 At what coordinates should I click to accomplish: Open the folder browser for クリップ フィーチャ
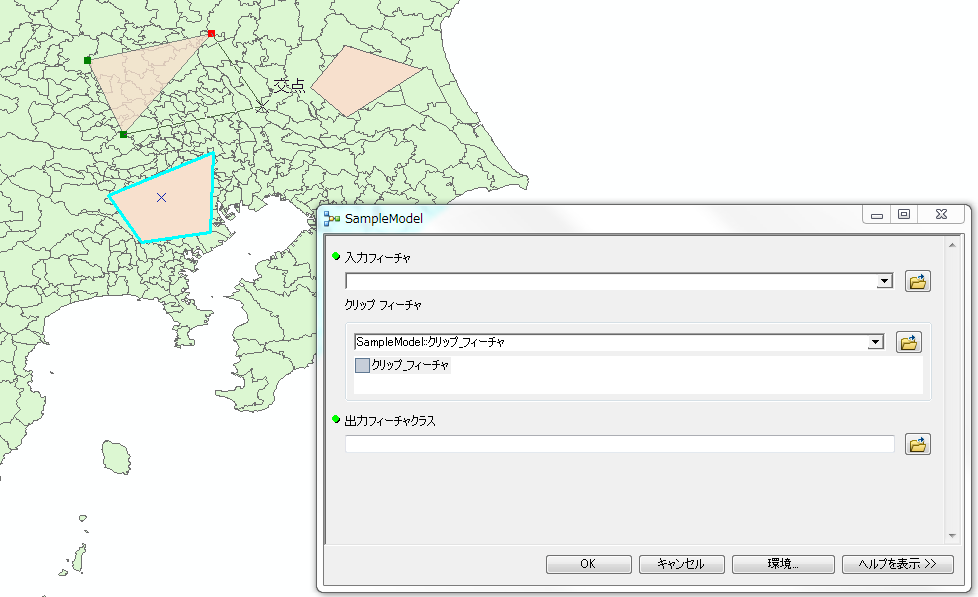pos(909,342)
